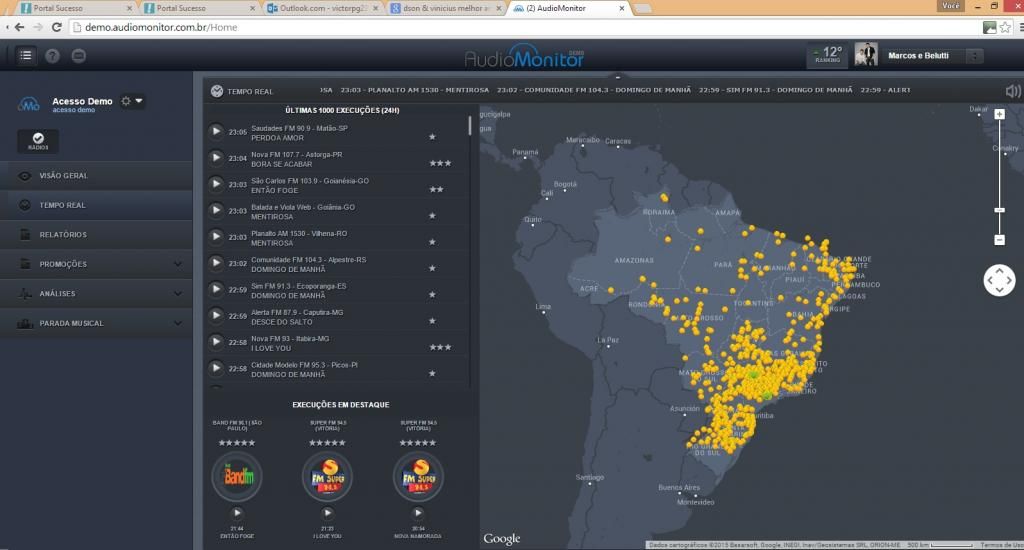The height and width of the screenshot is (550, 1024).
Task: Zoom in on the map with plus
Action: (x=999, y=114)
